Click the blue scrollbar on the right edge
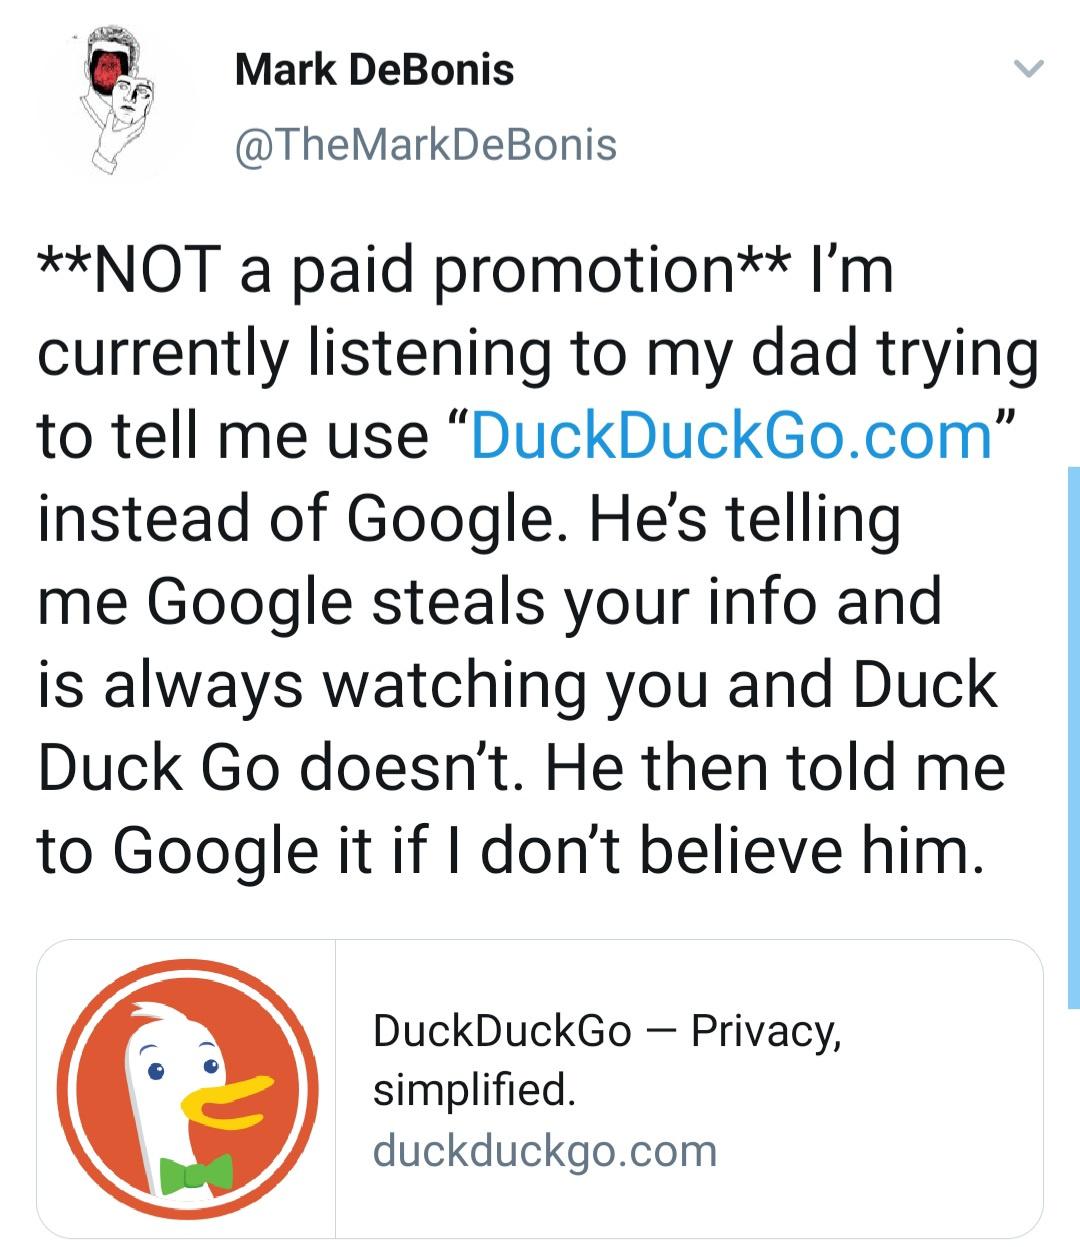 coord(1070,740)
